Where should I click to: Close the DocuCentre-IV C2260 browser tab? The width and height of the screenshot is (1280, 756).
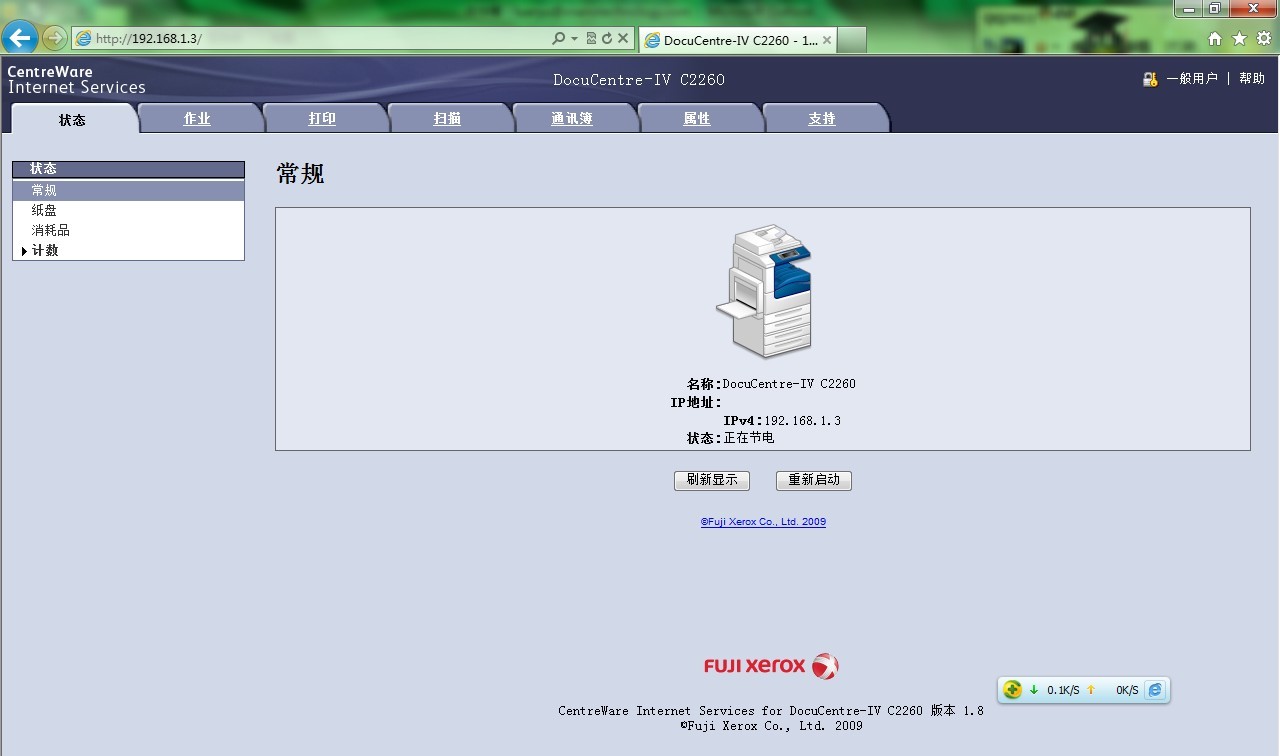pyautogui.click(x=827, y=40)
